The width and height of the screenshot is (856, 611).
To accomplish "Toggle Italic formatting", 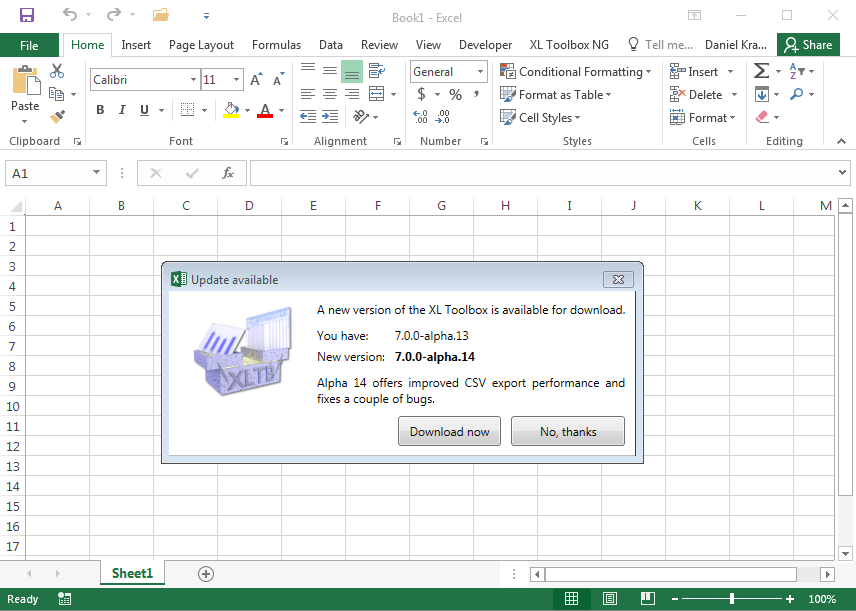I will click(x=122, y=110).
